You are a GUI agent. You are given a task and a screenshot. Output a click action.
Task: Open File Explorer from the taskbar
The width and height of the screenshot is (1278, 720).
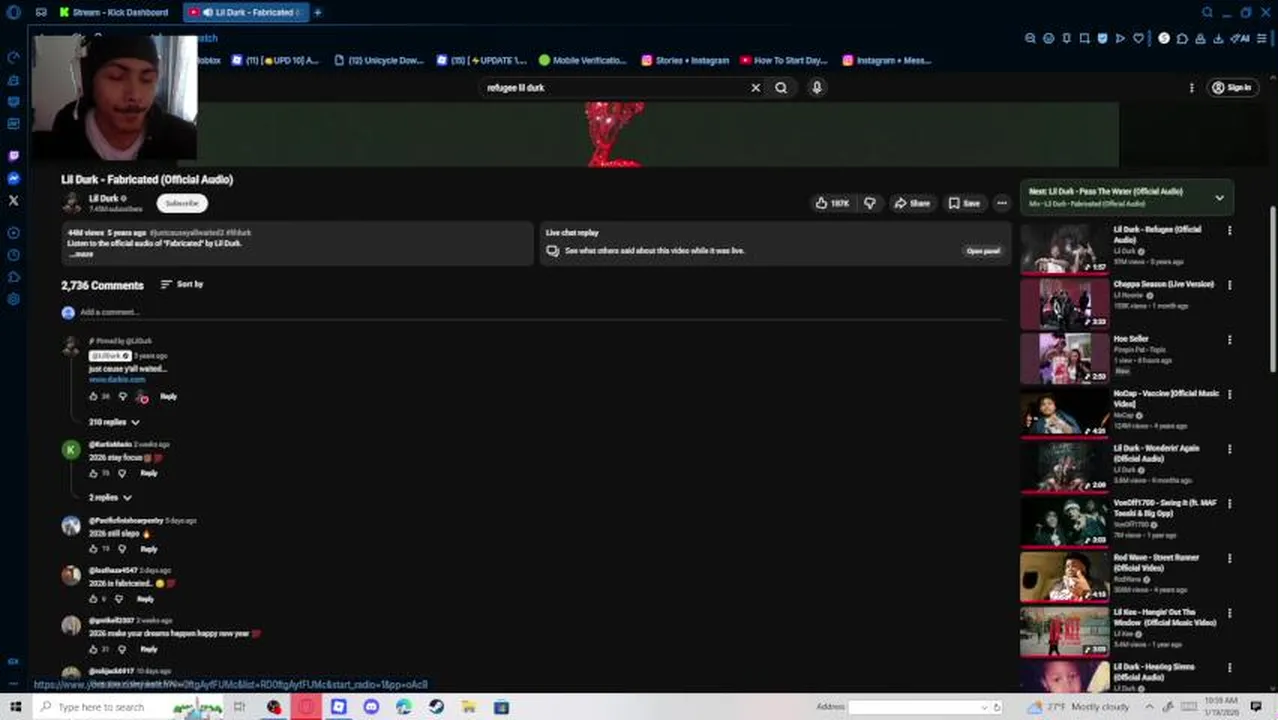click(x=468, y=707)
